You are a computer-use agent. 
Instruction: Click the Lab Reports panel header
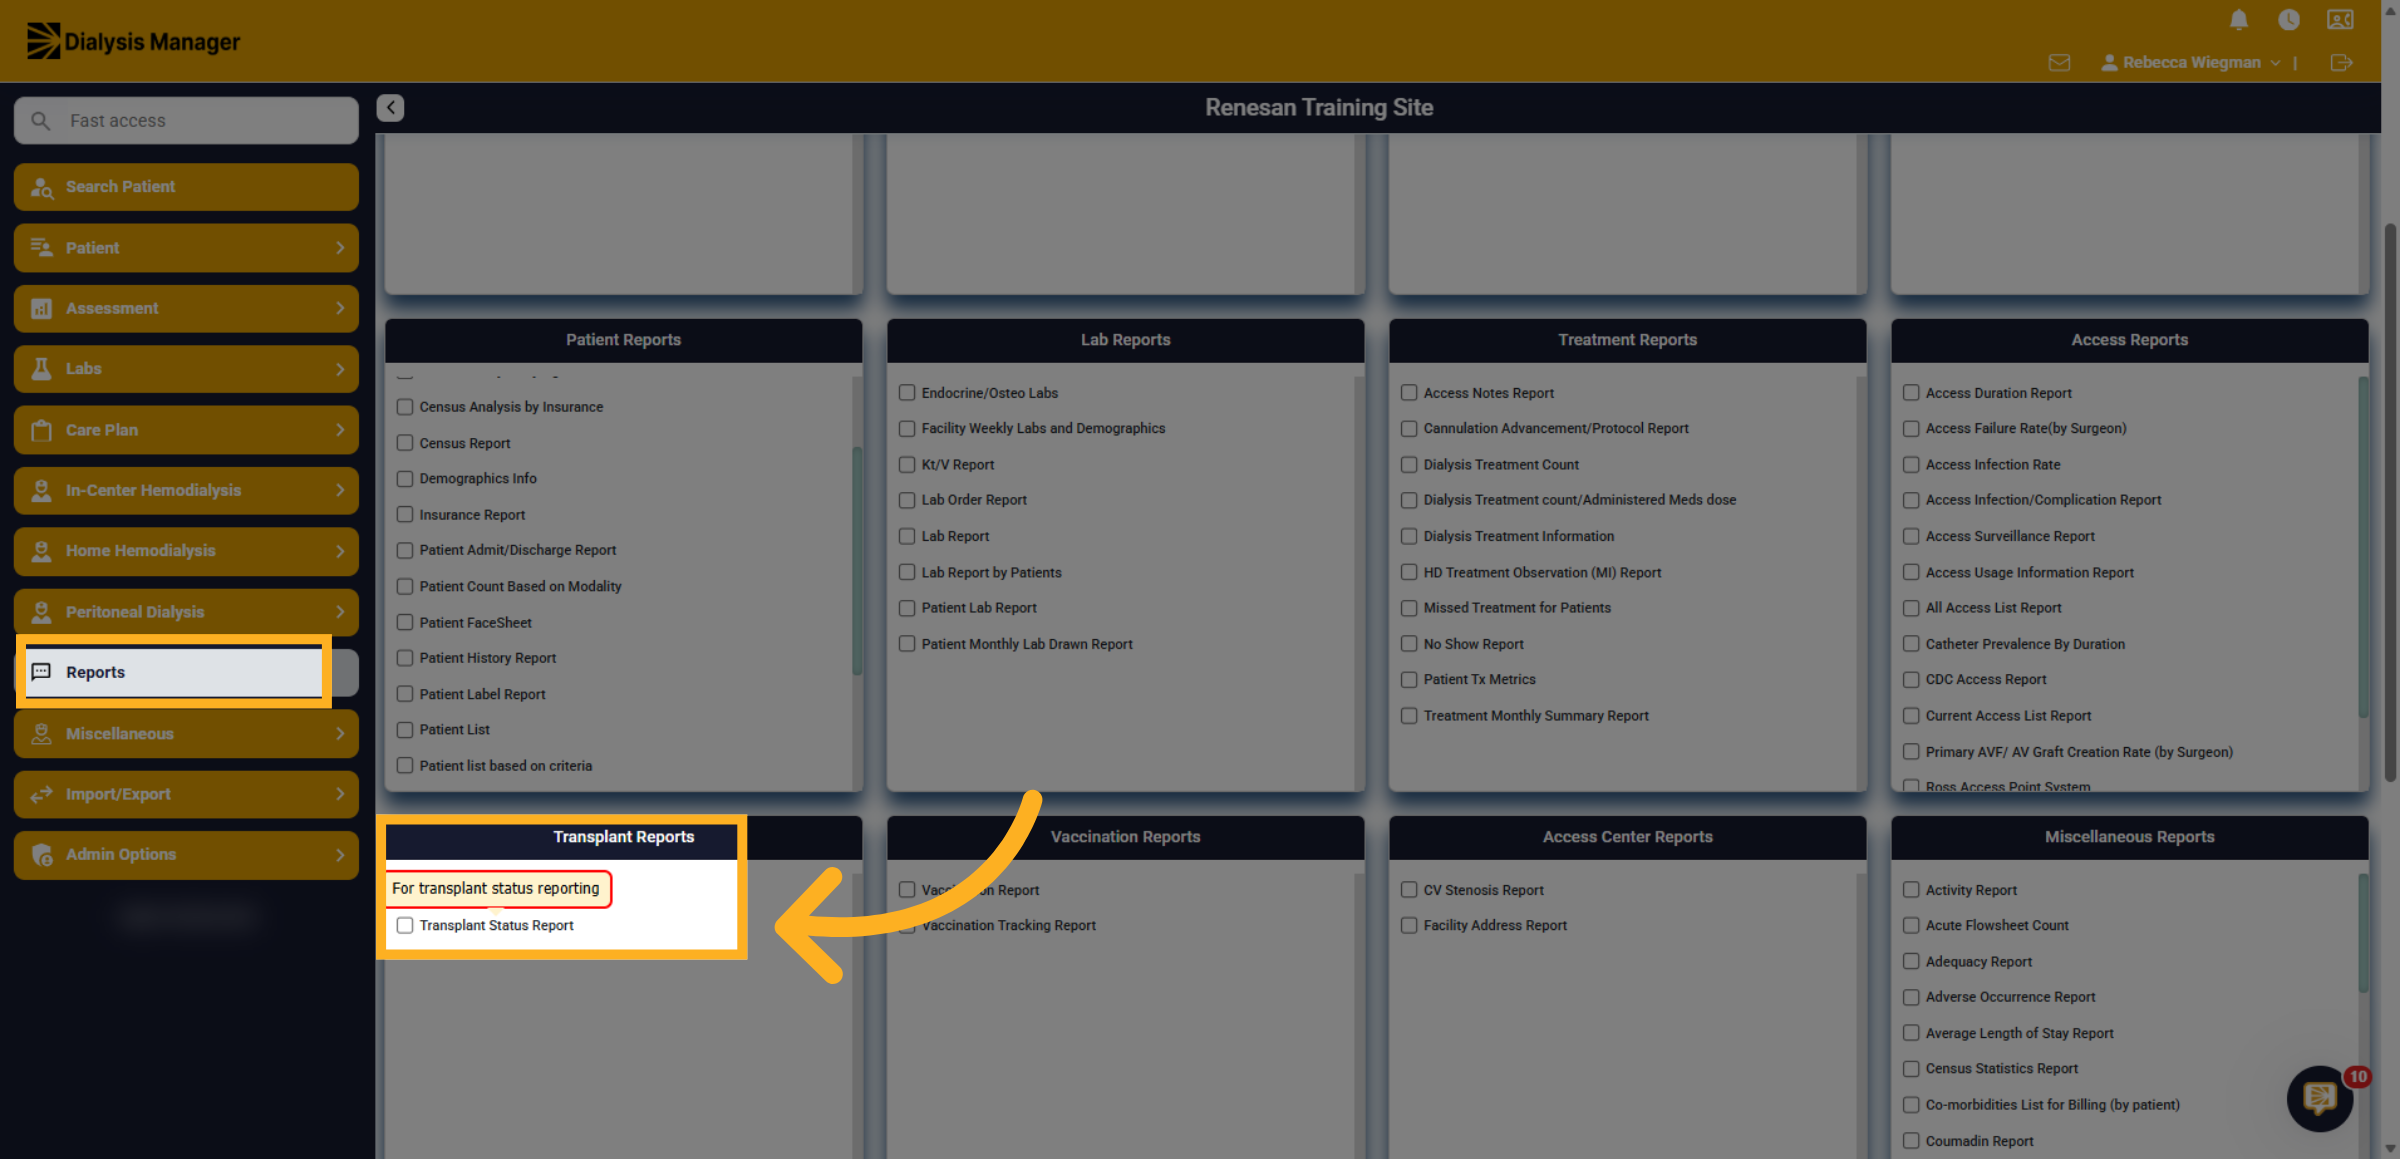tap(1125, 340)
